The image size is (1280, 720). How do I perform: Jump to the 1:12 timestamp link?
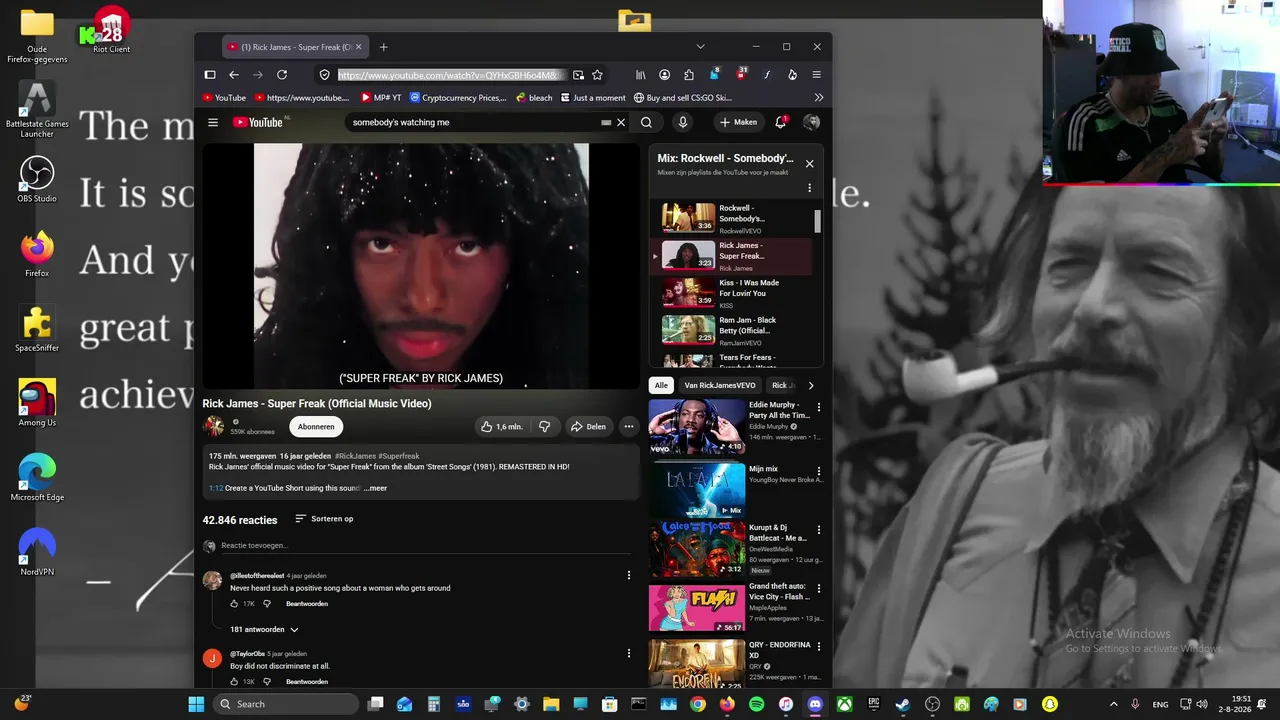pyautogui.click(x=216, y=488)
